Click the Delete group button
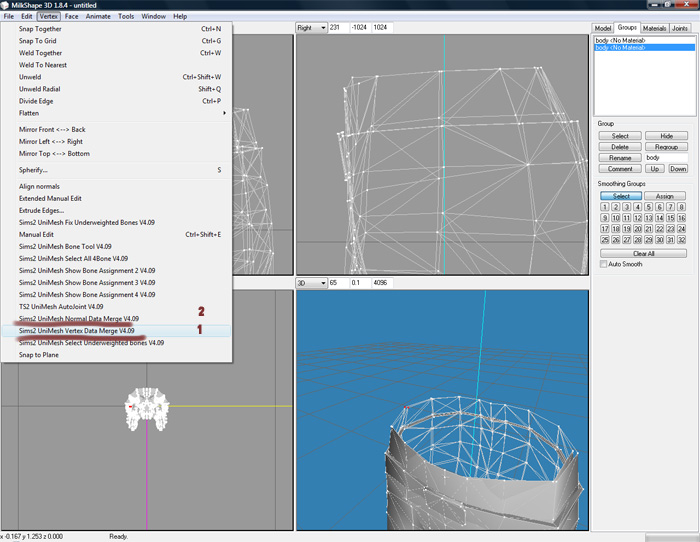Viewport: 700px width, 542px height. coord(620,147)
